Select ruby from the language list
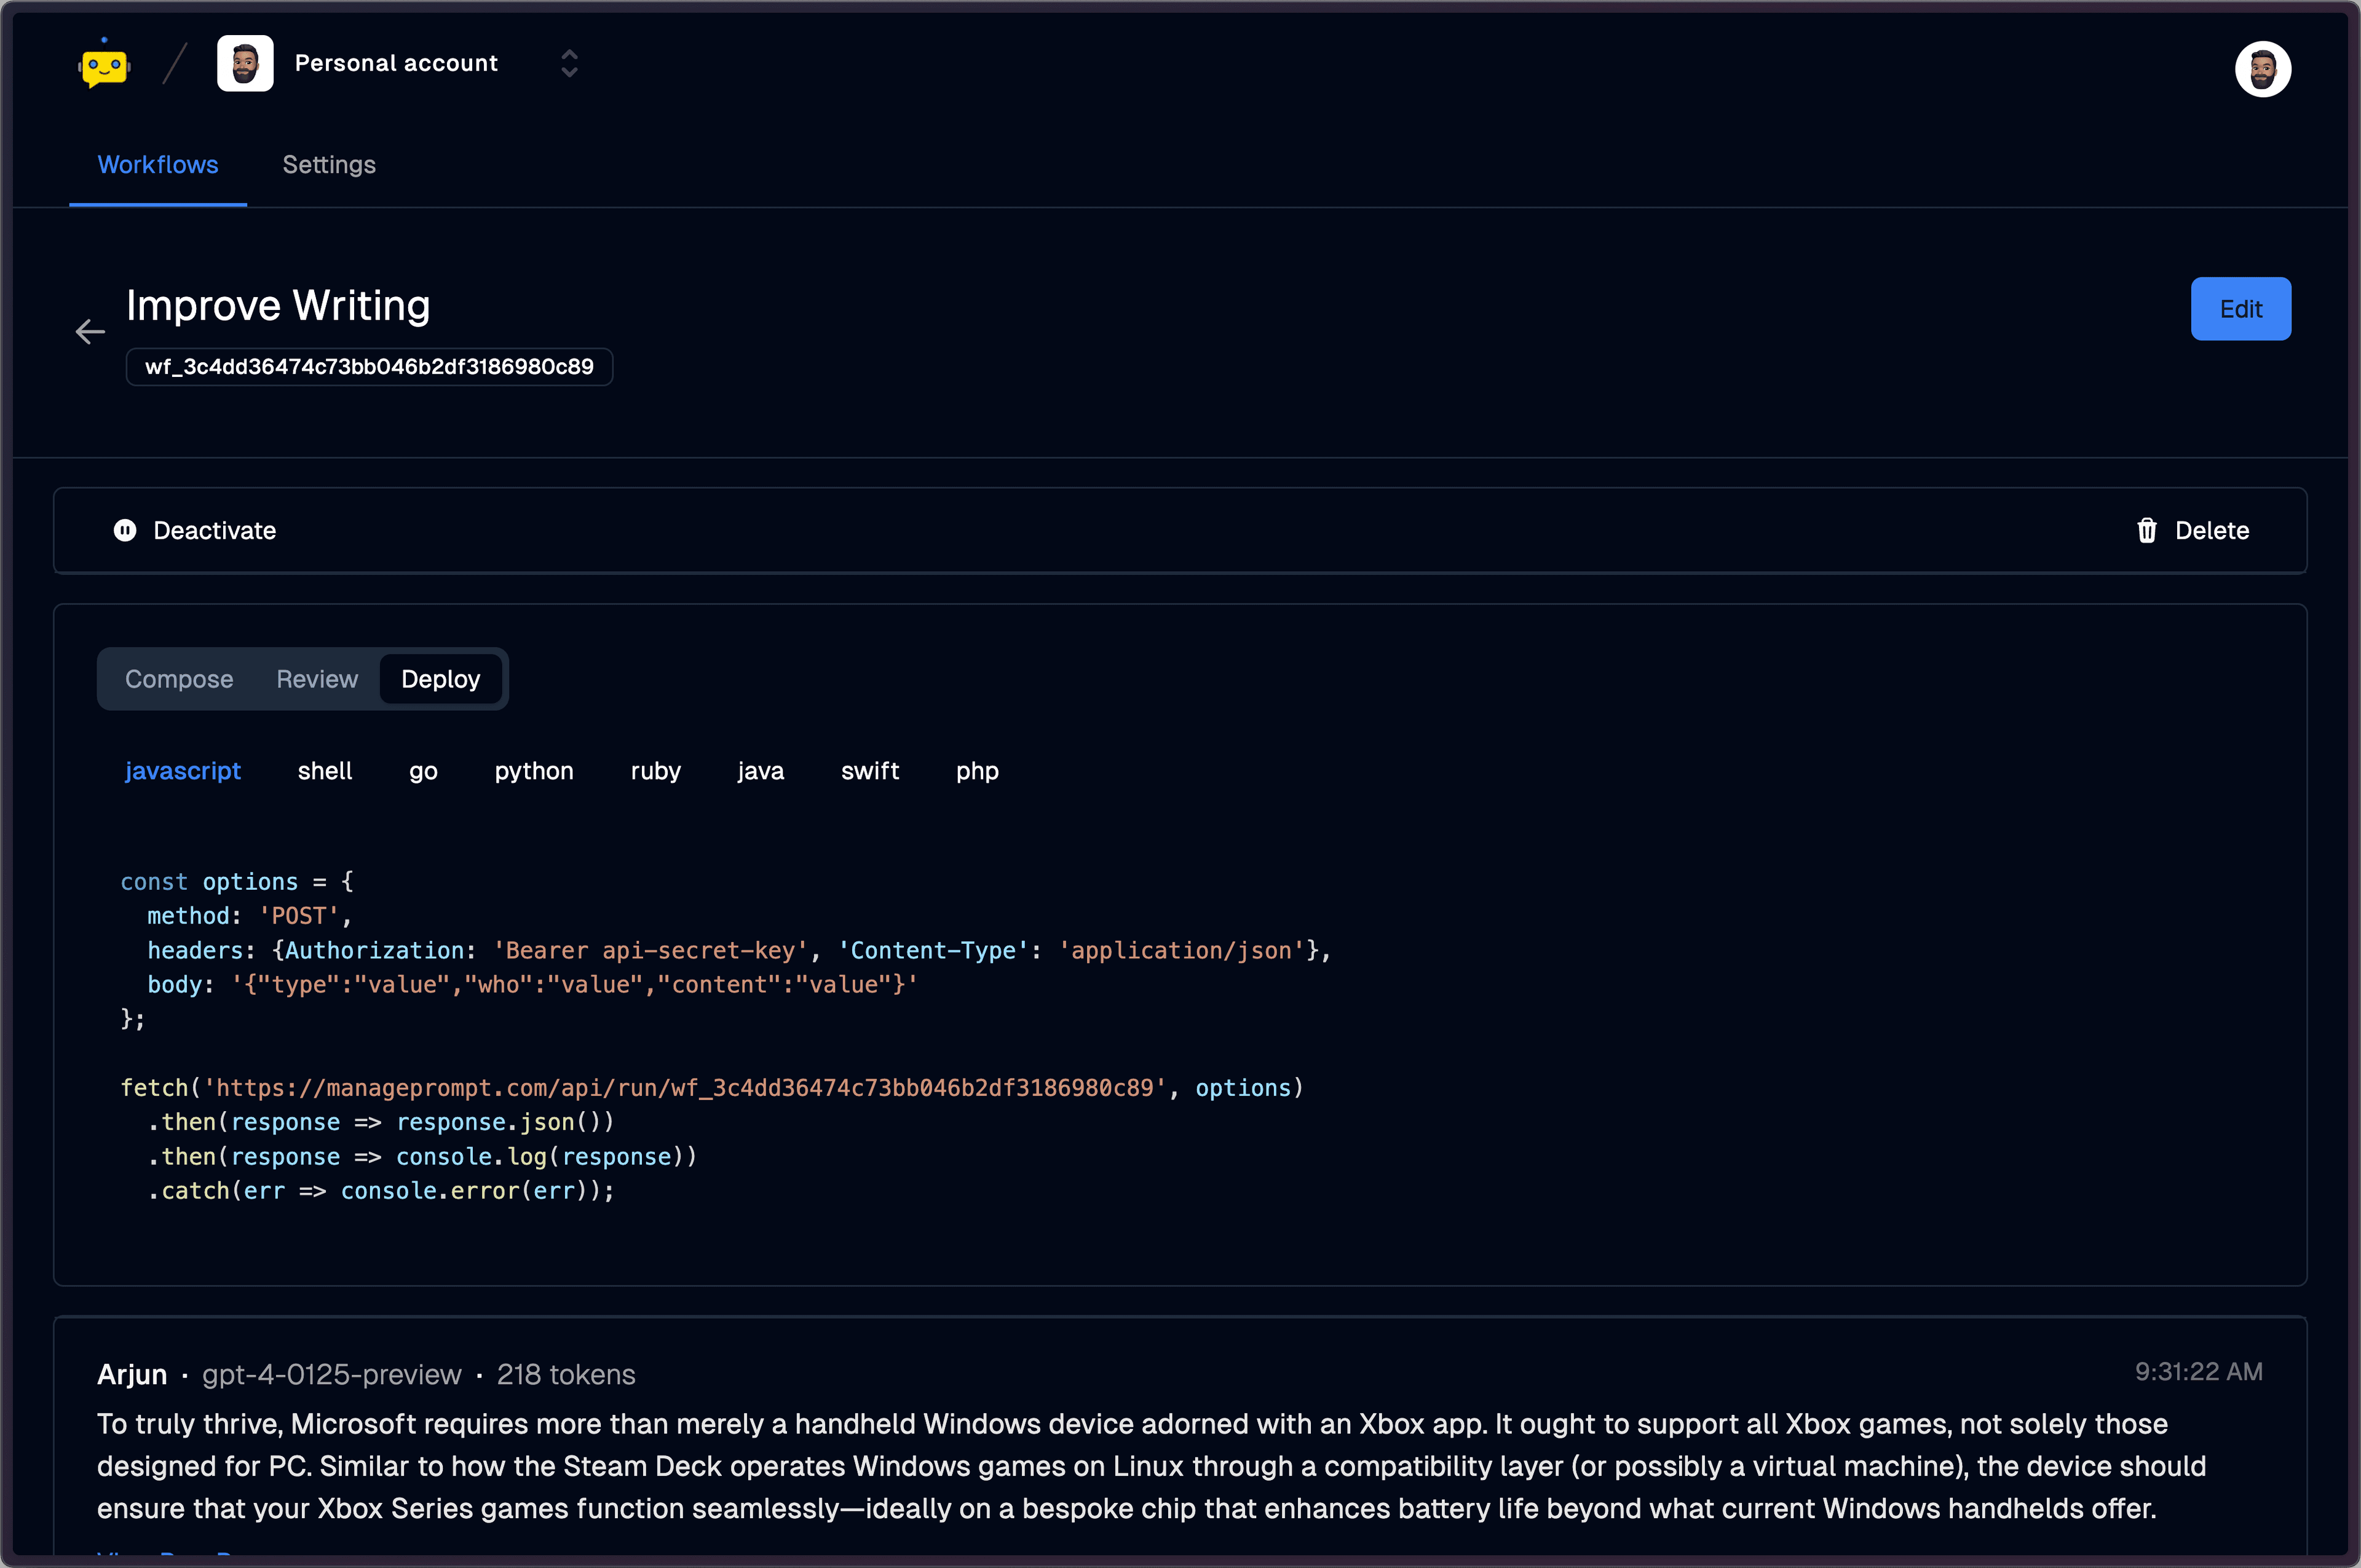Image resolution: width=2361 pixels, height=1568 pixels. [x=655, y=771]
